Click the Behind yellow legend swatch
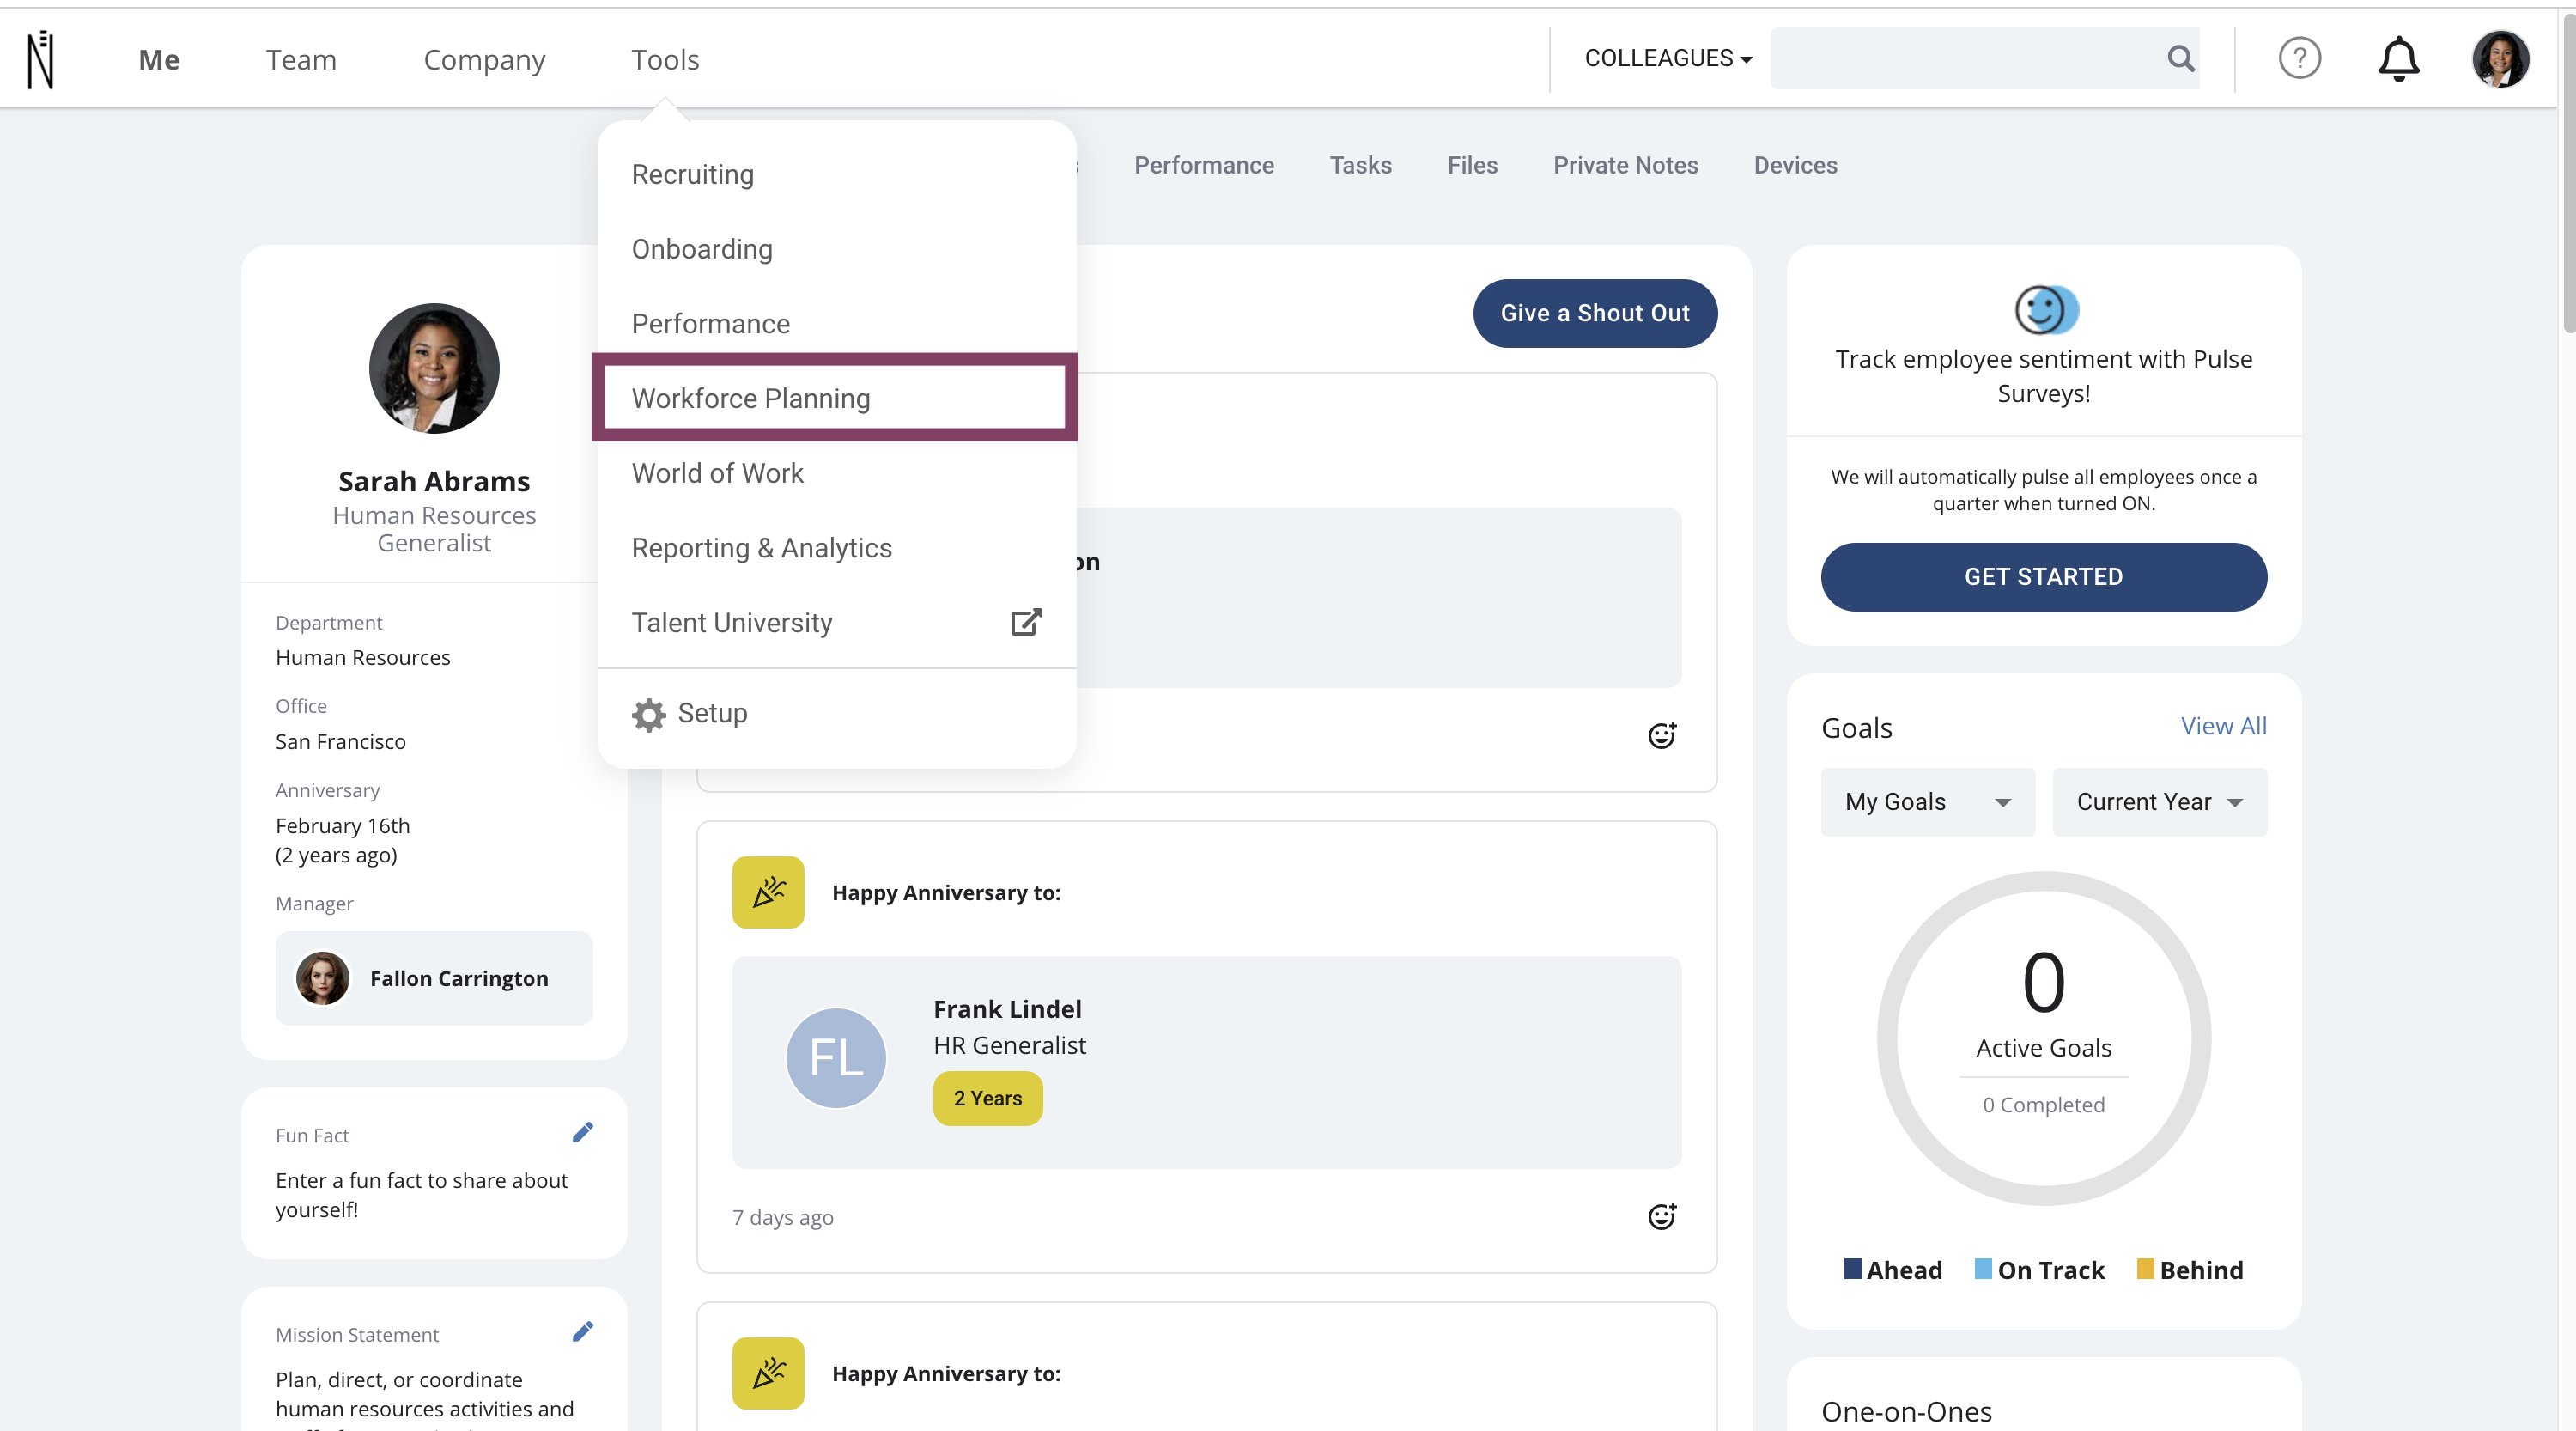The image size is (2576, 1431). tap(2144, 1269)
